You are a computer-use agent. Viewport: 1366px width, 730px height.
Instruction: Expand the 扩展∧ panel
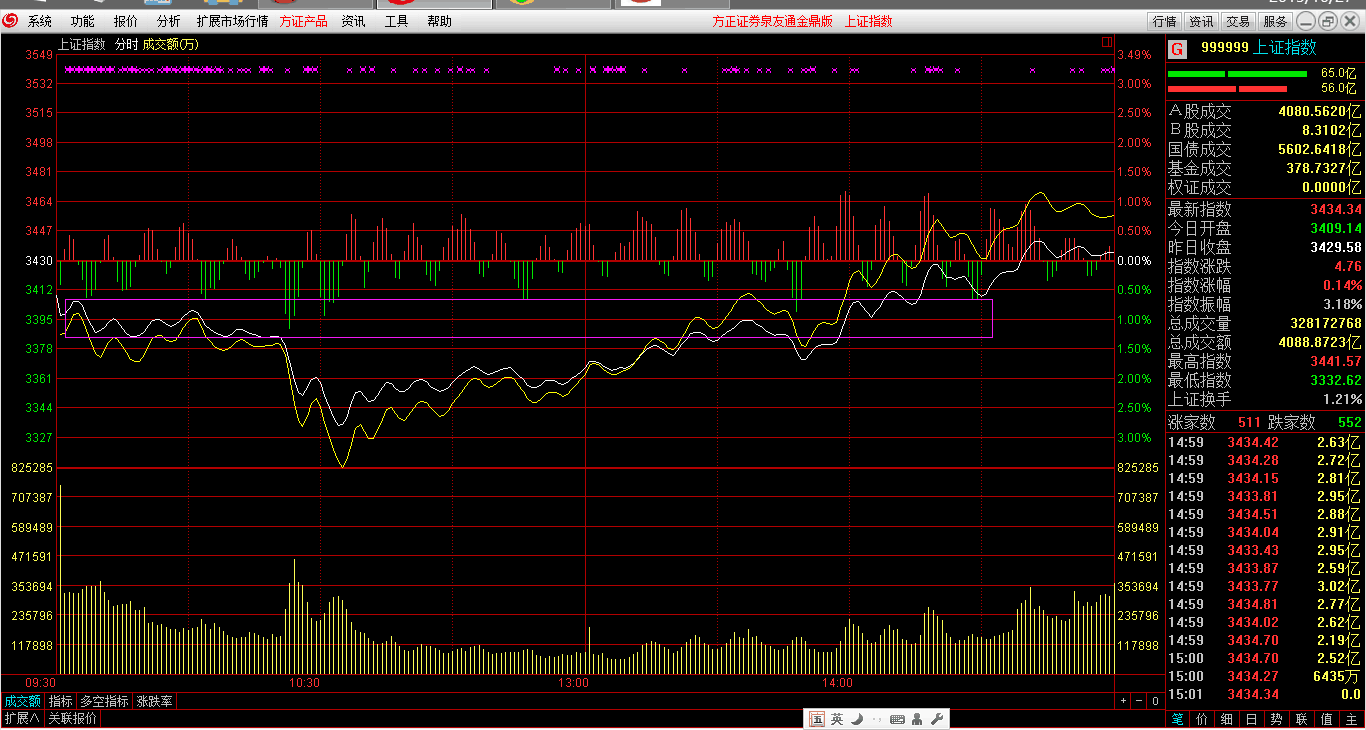coord(22,718)
